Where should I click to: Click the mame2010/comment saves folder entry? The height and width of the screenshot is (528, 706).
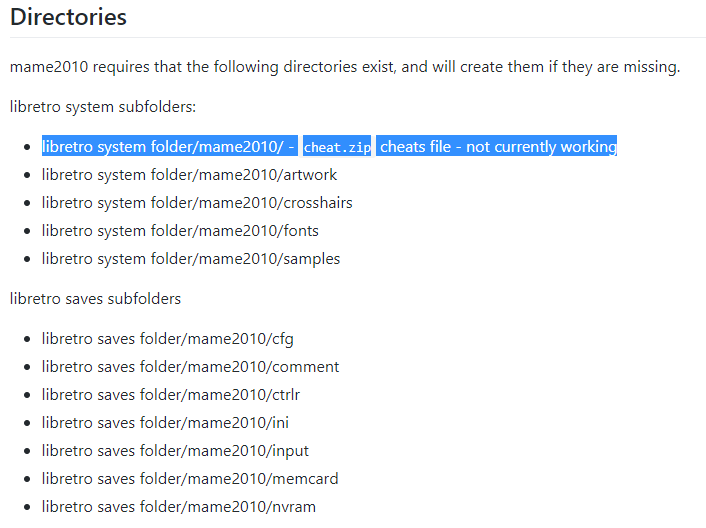point(190,366)
